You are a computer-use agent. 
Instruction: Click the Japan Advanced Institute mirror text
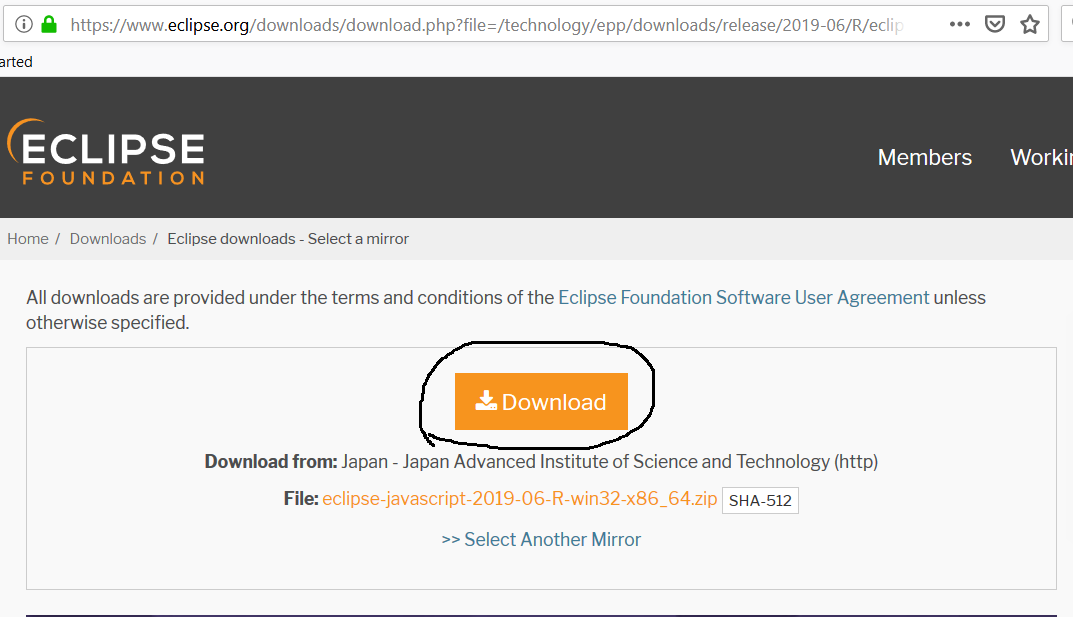click(609, 462)
